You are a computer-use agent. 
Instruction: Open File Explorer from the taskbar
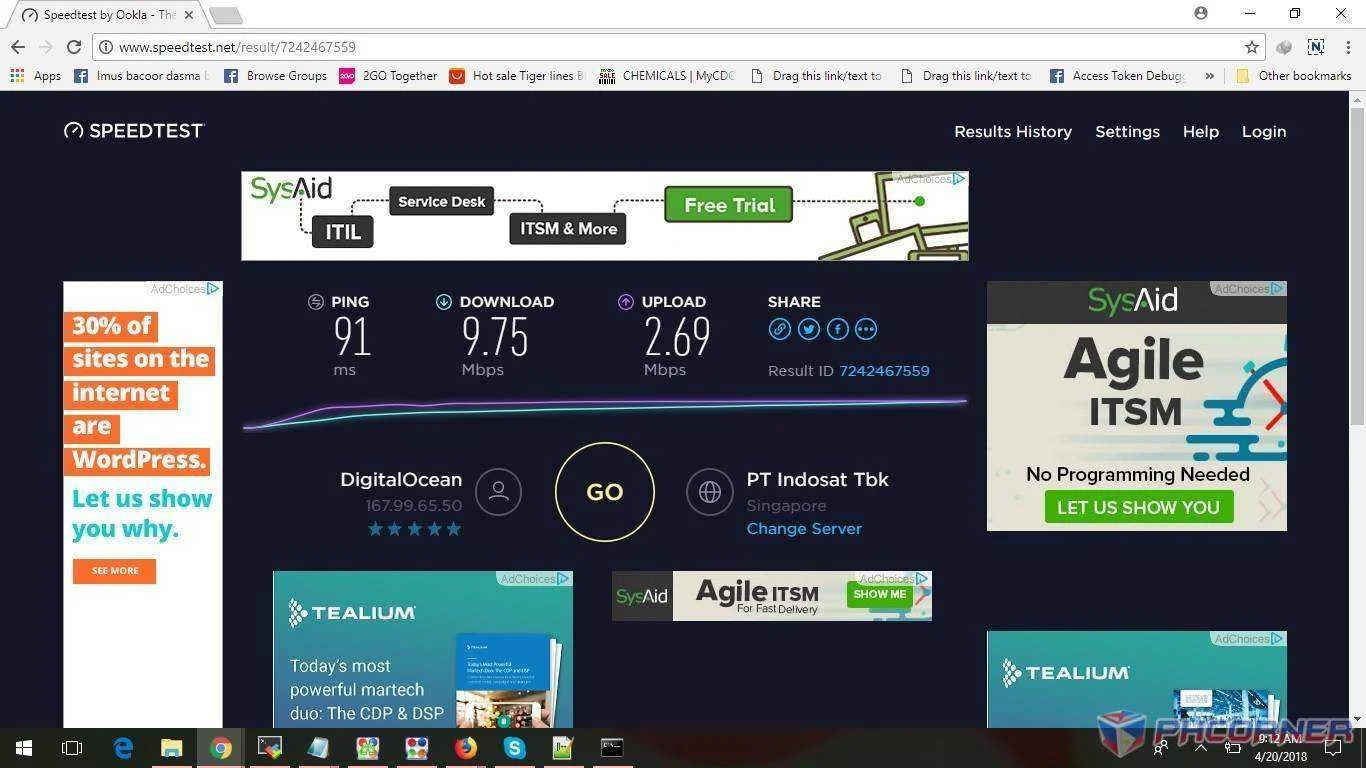(x=172, y=748)
